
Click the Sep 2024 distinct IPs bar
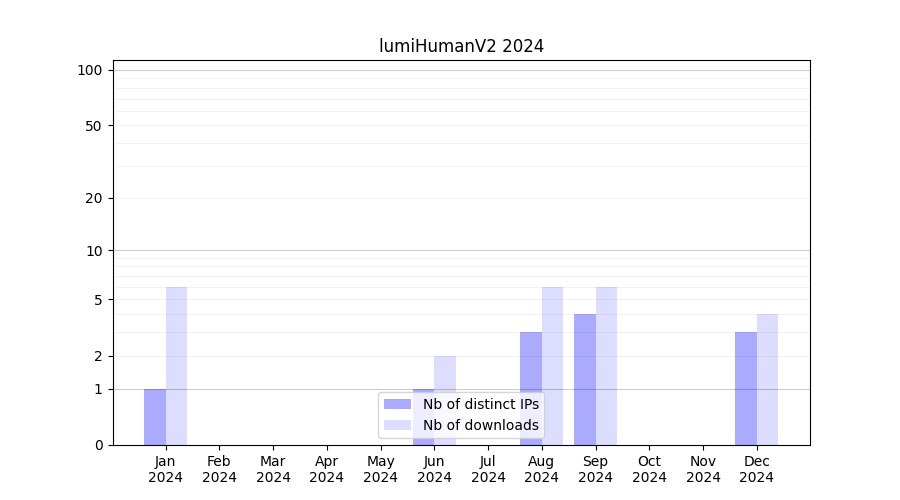click(585, 379)
